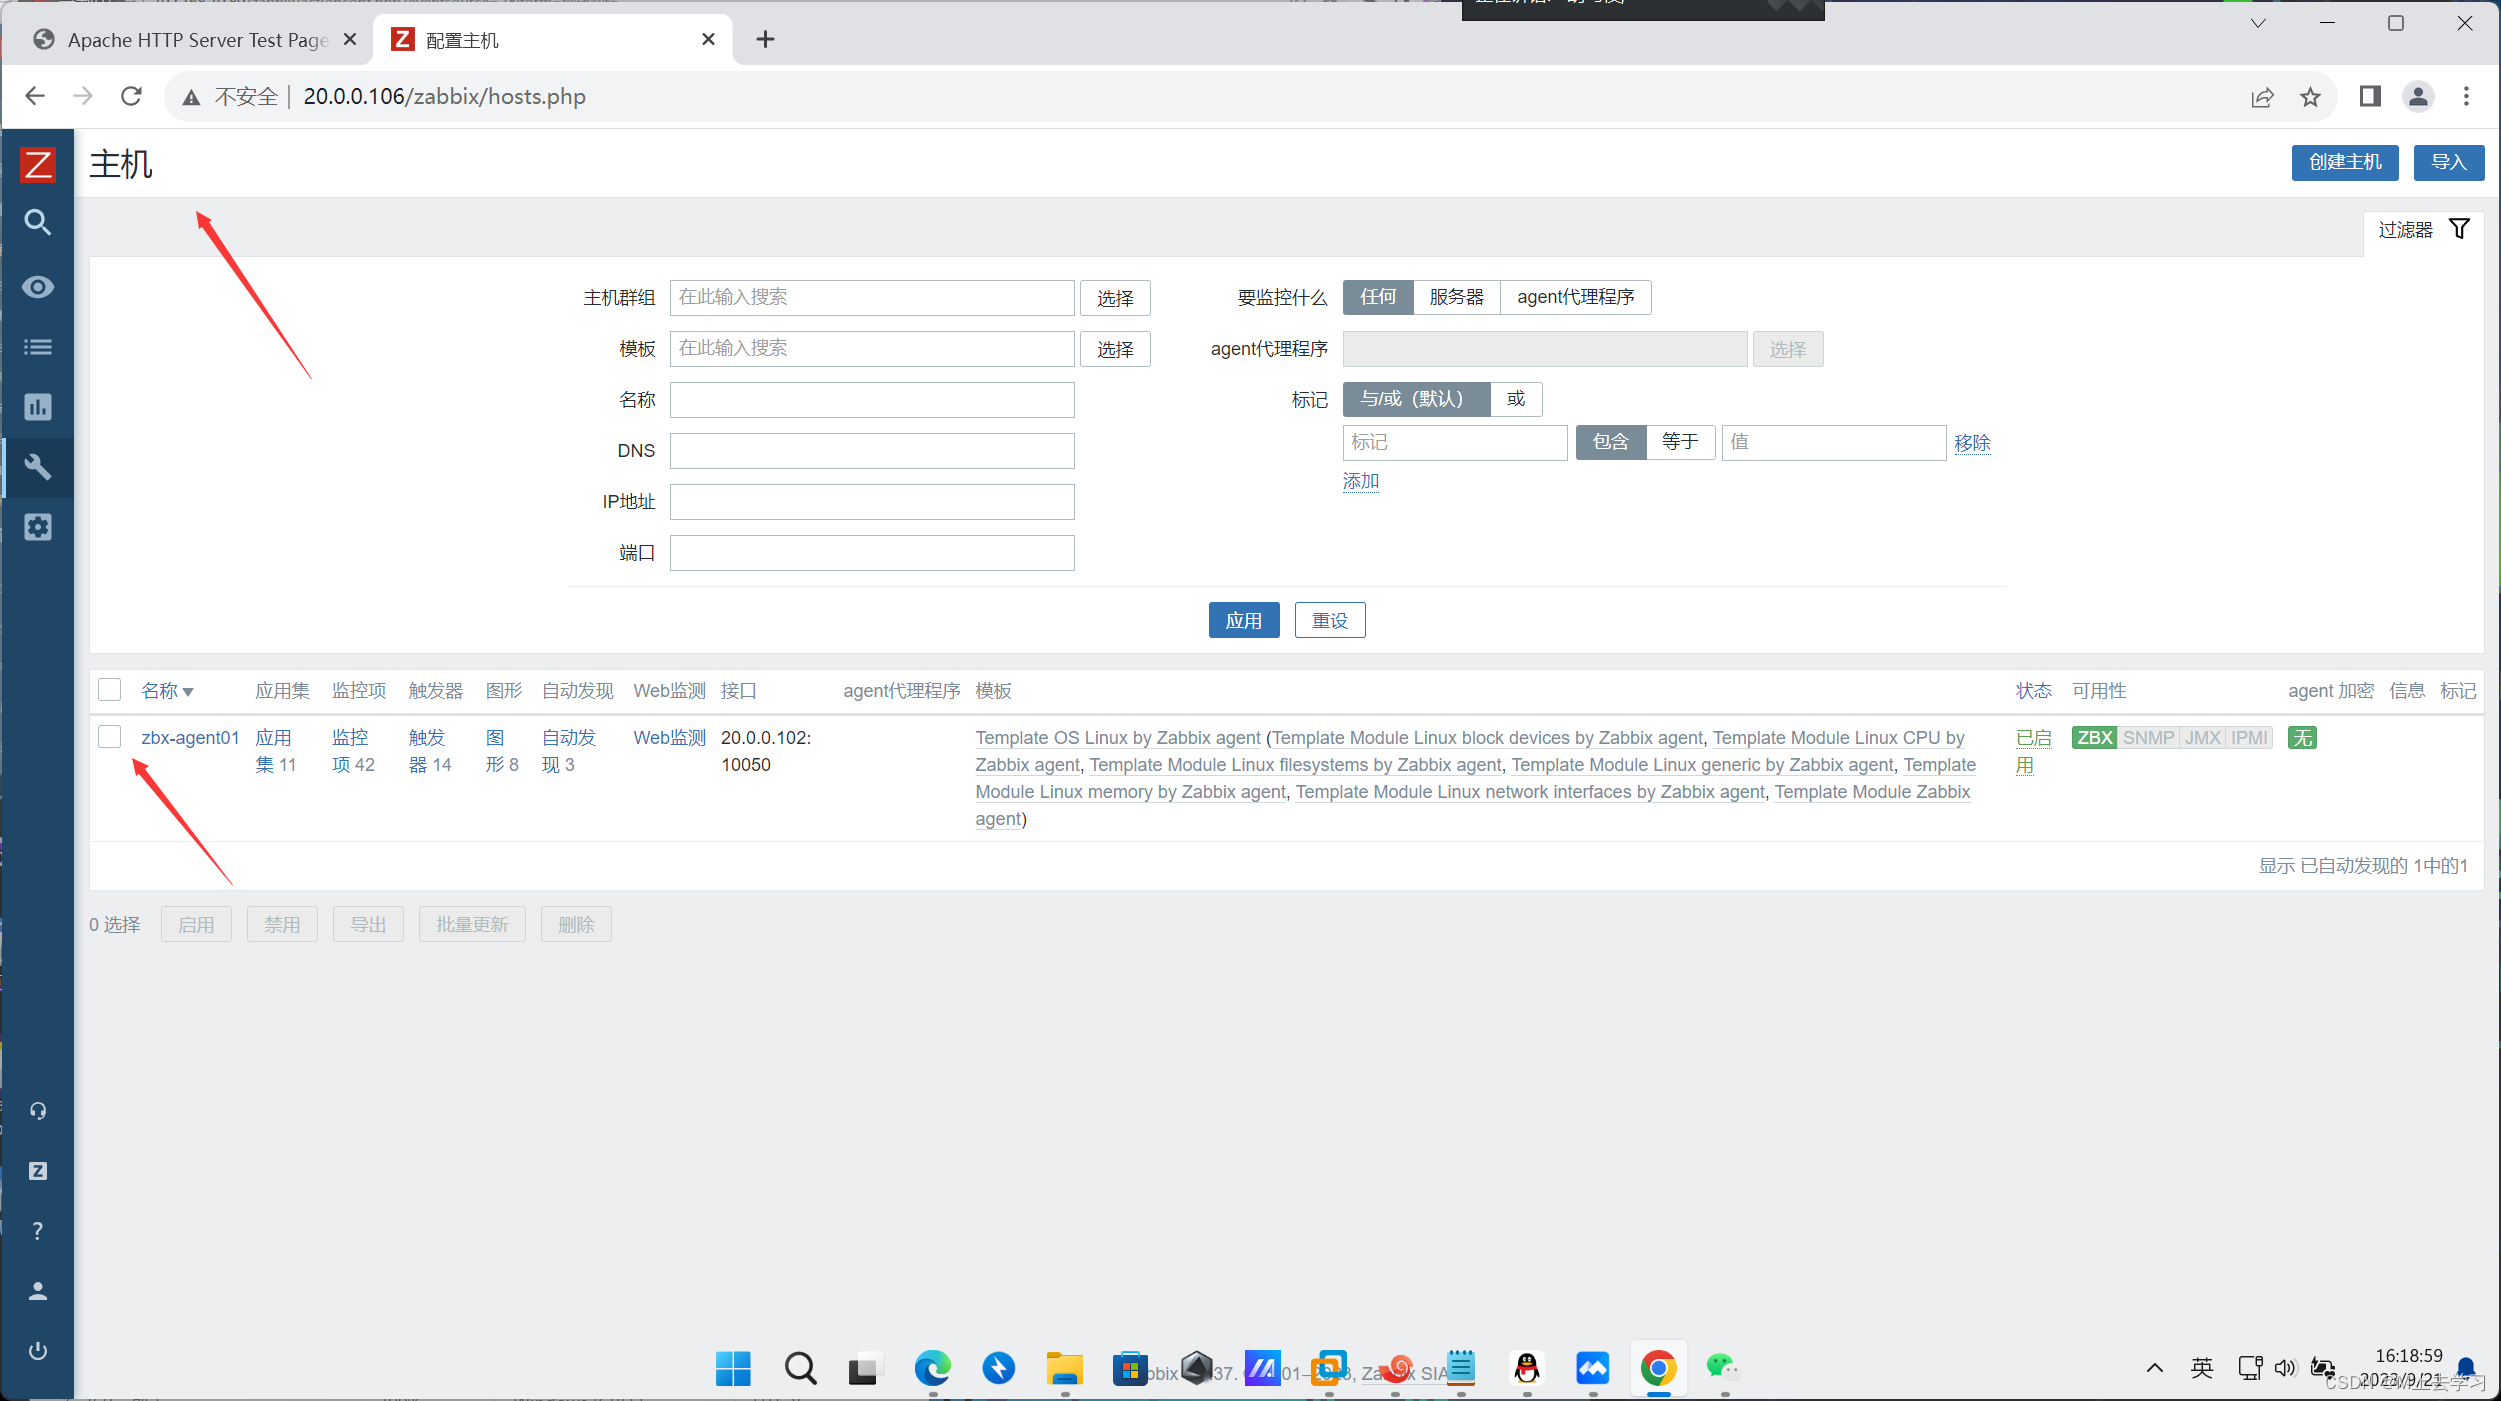This screenshot has width=2501, height=1401.
Task: Open the tab search chevron in Chrome title bar
Action: (x=2258, y=23)
